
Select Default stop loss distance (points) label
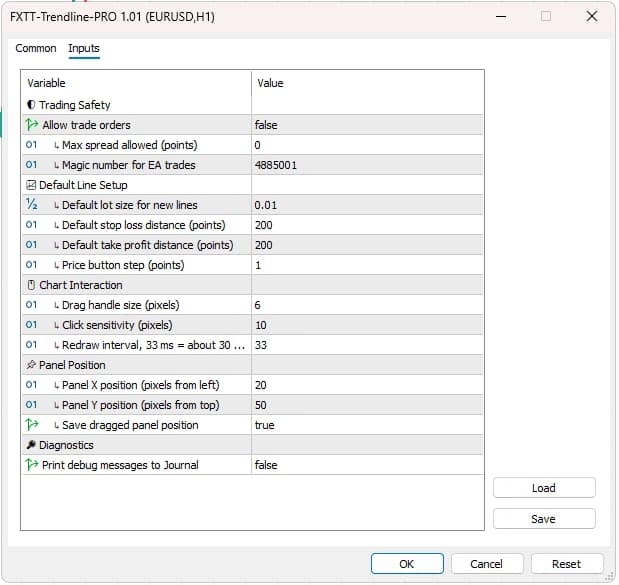pos(144,225)
